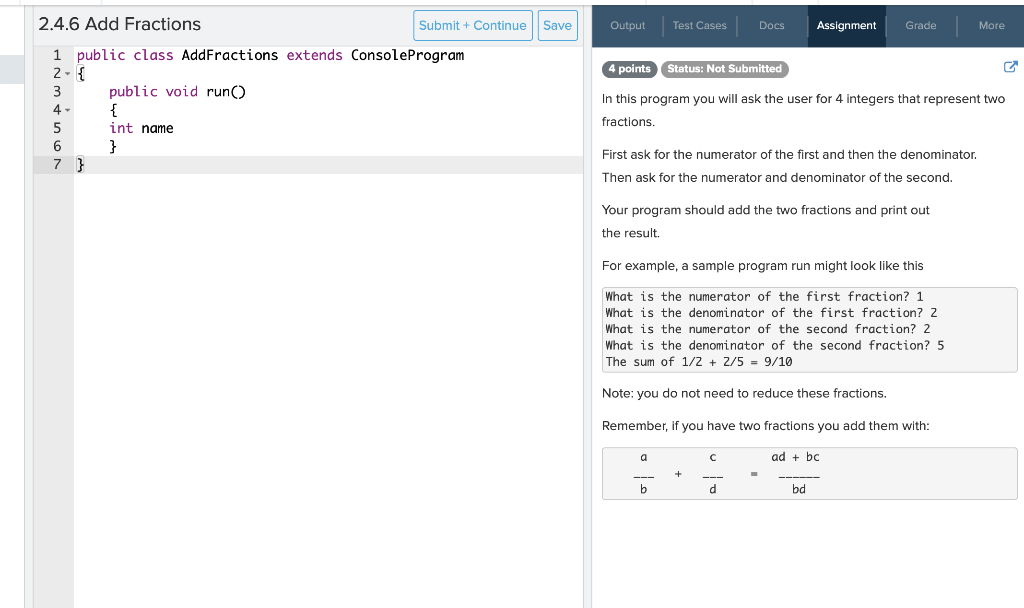Viewport: 1024px width, 608px height.
Task: Click line number 3 in the gutter
Action: pyautogui.click(x=57, y=91)
